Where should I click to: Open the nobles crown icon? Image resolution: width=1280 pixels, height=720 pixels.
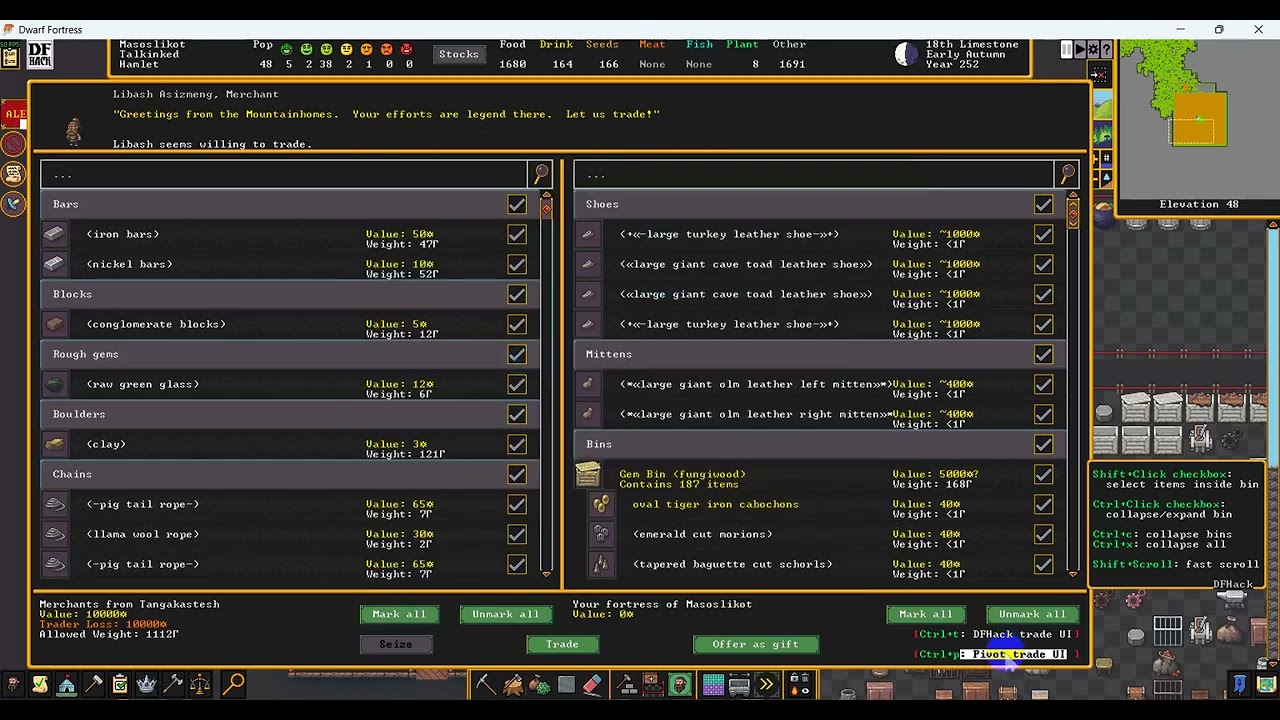pos(147,685)
